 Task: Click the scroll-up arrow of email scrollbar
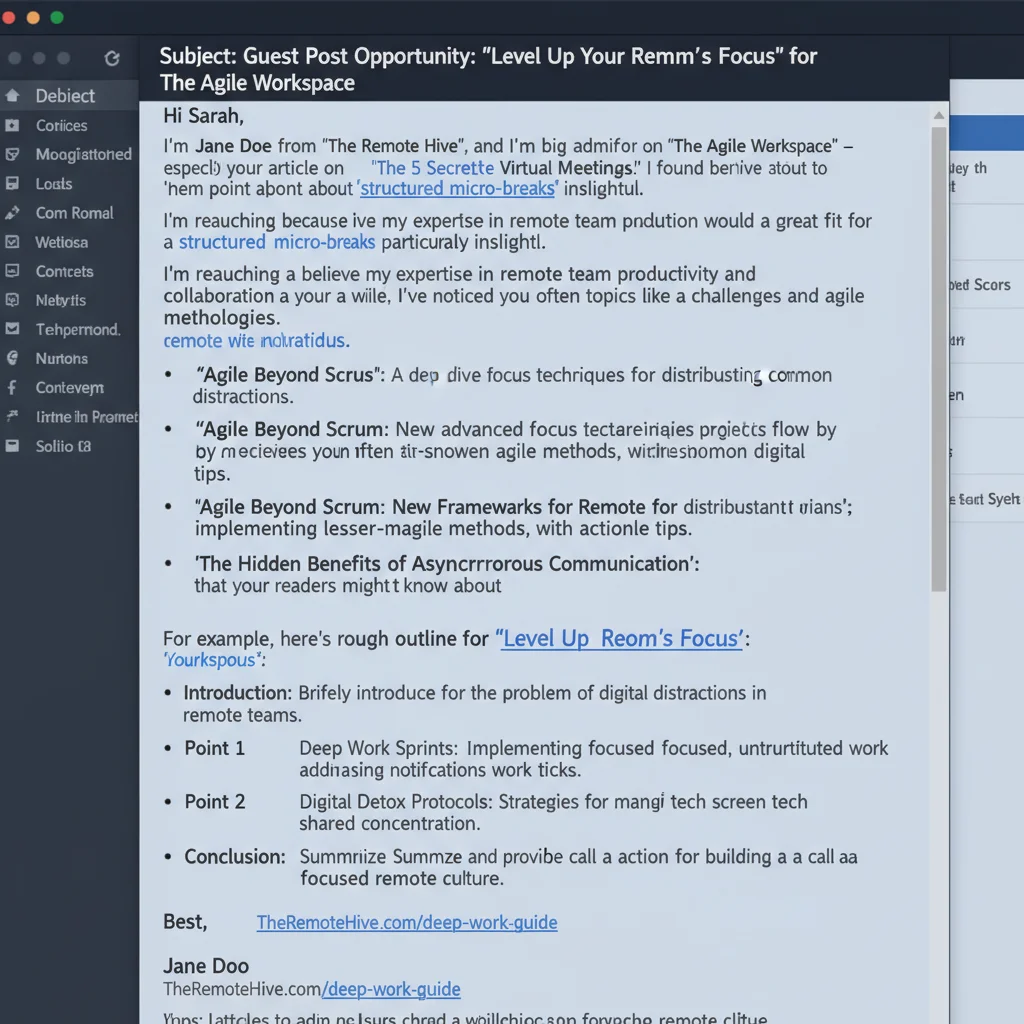click(x=939, y=116)
